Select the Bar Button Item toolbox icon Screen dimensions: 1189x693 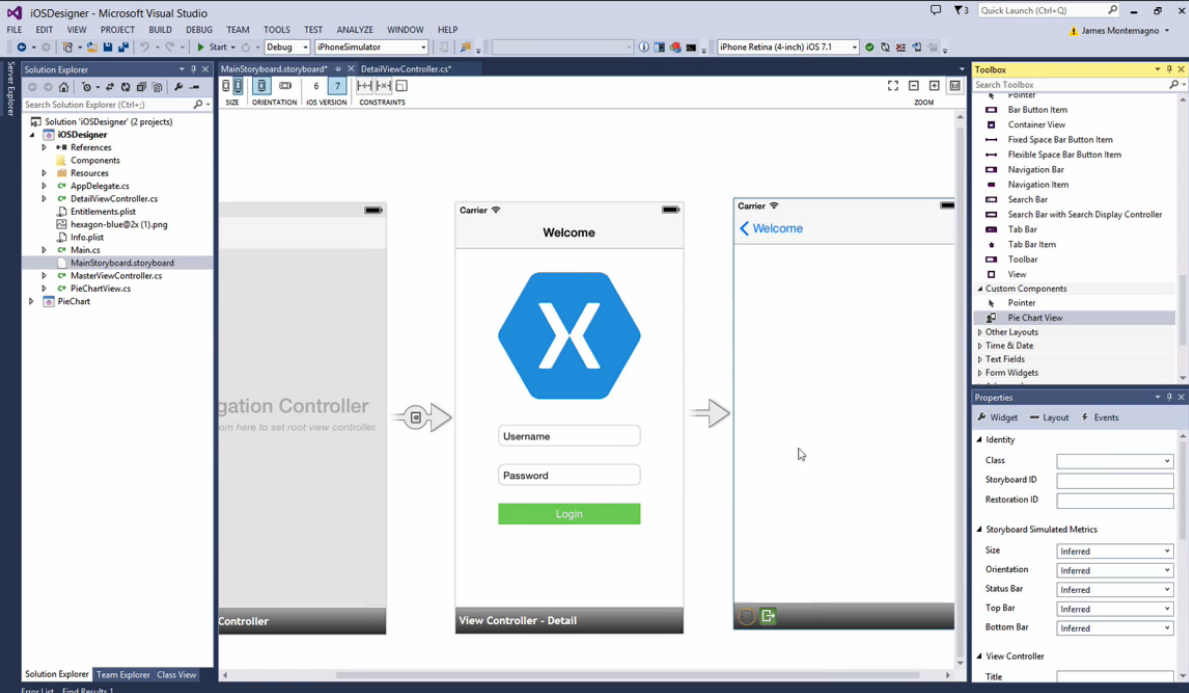[991, 110]
